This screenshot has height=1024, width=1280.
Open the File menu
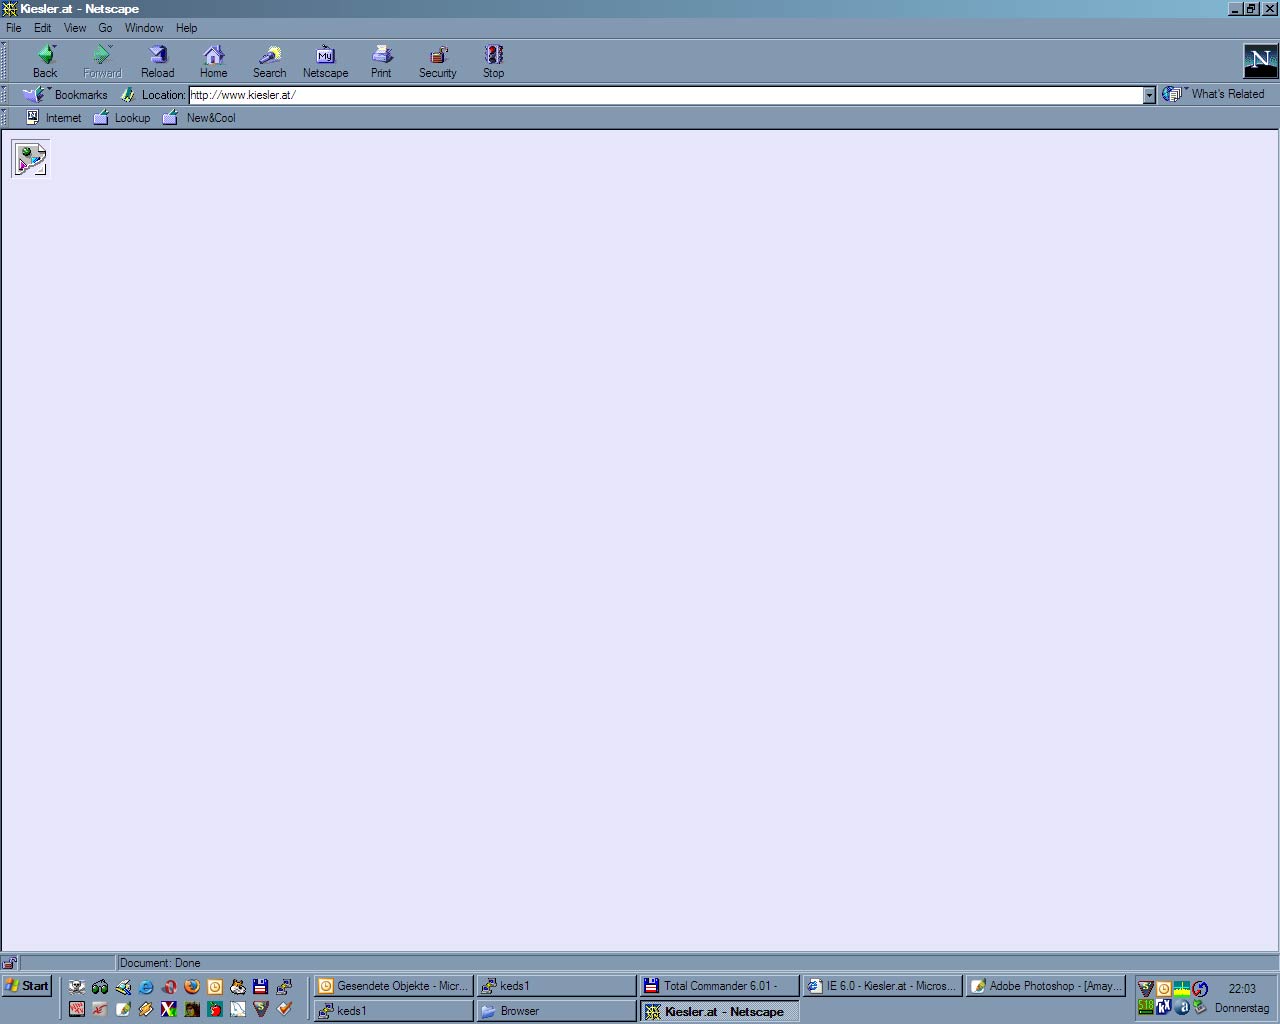(x=14, y=28)
